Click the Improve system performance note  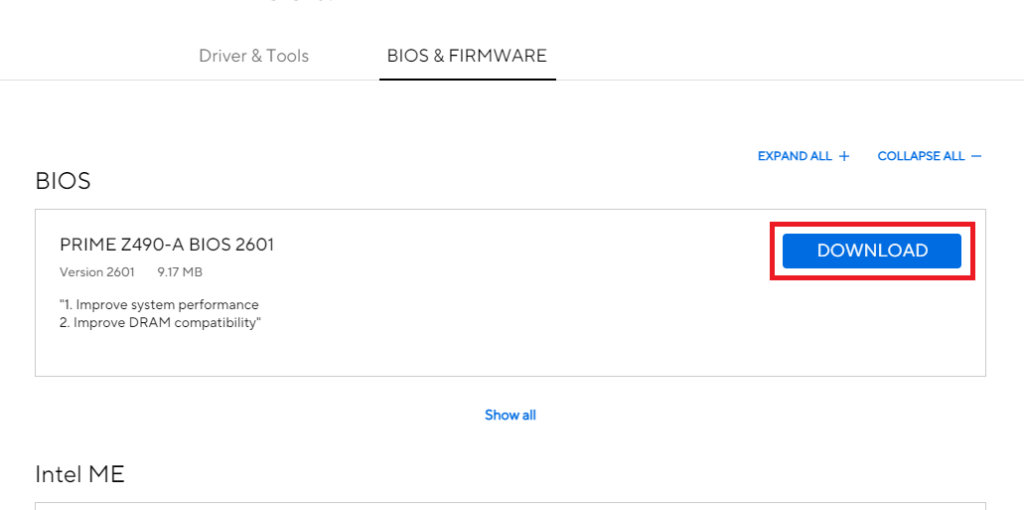tap(160, 305)
